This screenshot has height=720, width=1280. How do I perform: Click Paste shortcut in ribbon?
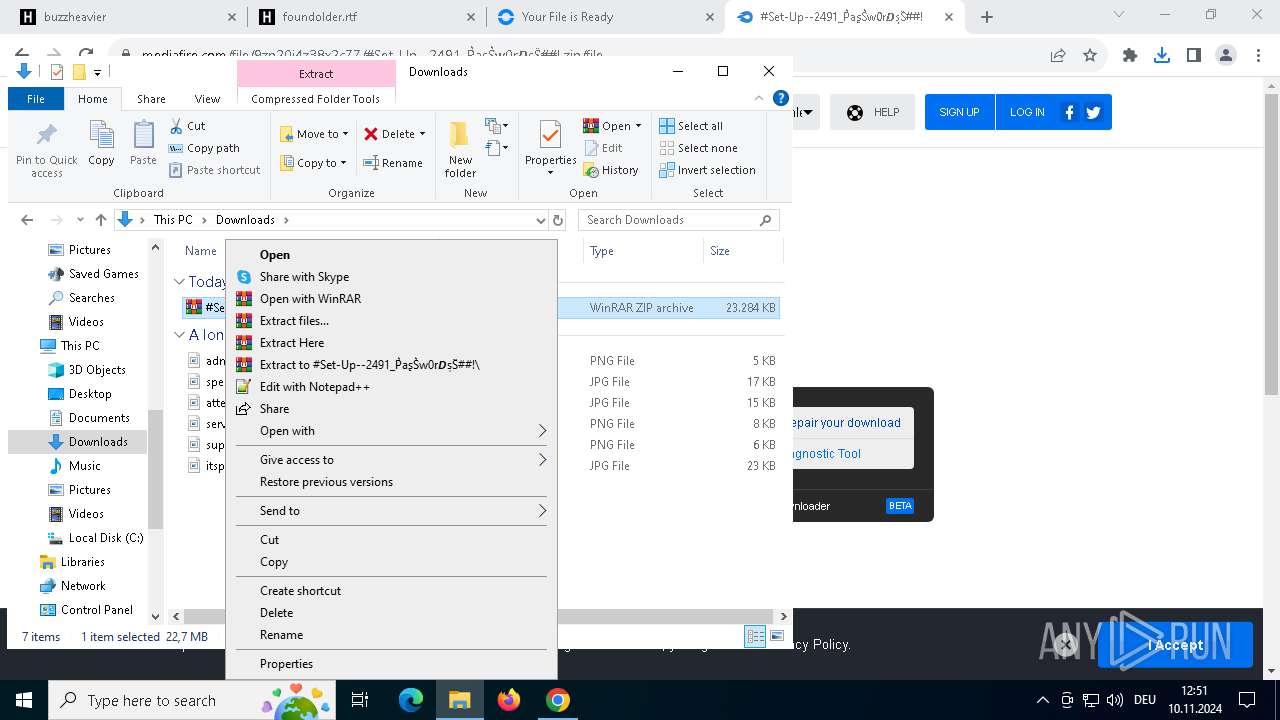(215, 170)
